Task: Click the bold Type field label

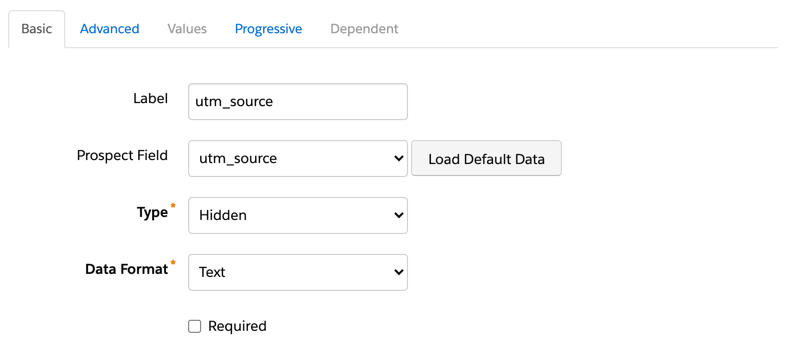Action: click(152, 212)
